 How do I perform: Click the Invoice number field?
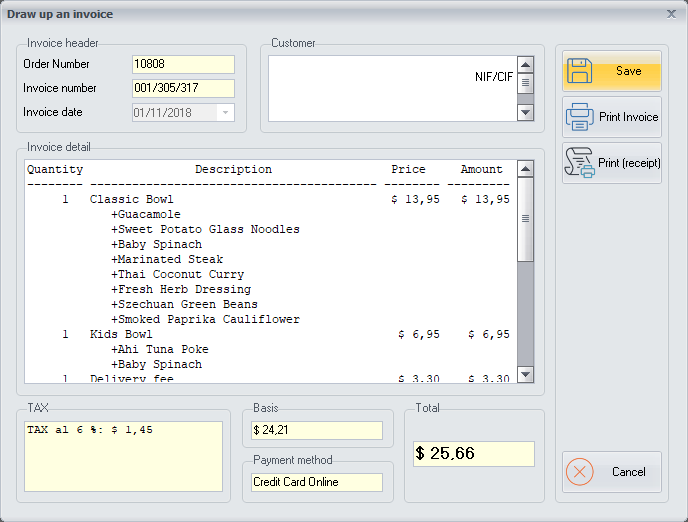(183, 88)
